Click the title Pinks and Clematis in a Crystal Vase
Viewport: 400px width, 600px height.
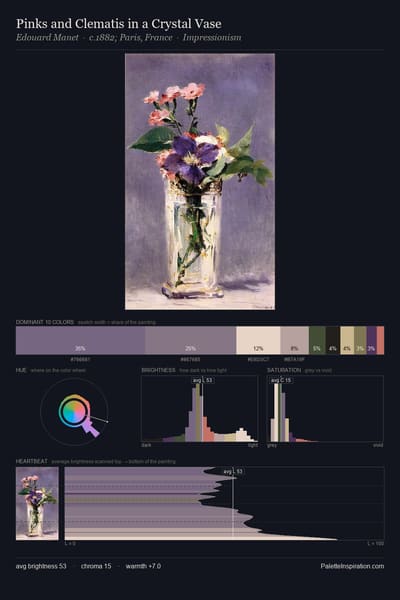(x=119, y=24)
